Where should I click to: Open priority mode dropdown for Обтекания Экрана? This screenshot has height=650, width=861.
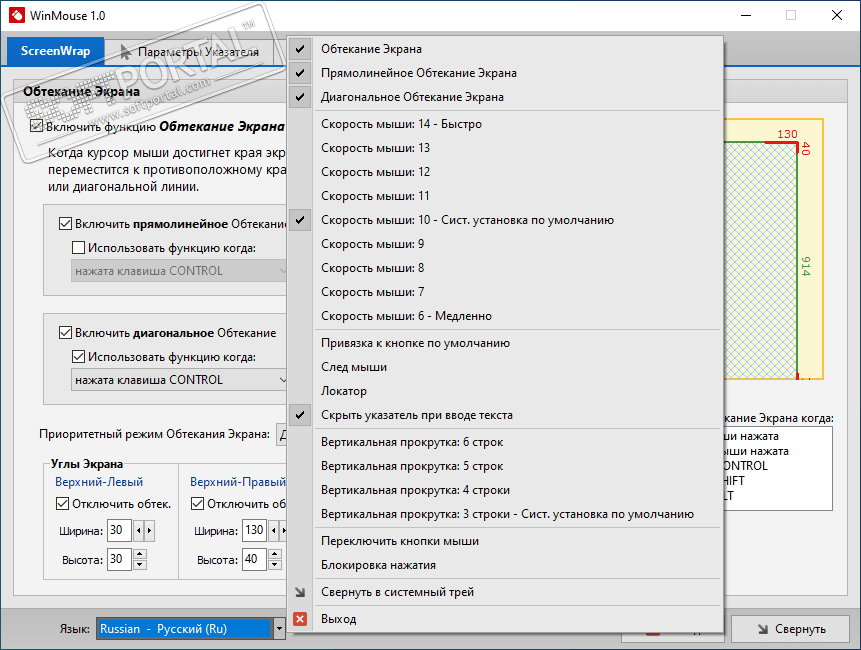coord(281,434)
